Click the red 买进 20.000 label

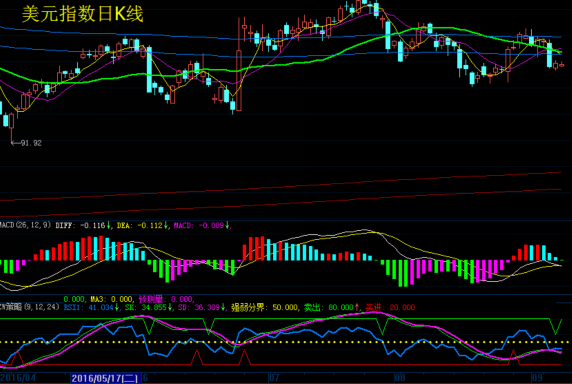[390, 307]
